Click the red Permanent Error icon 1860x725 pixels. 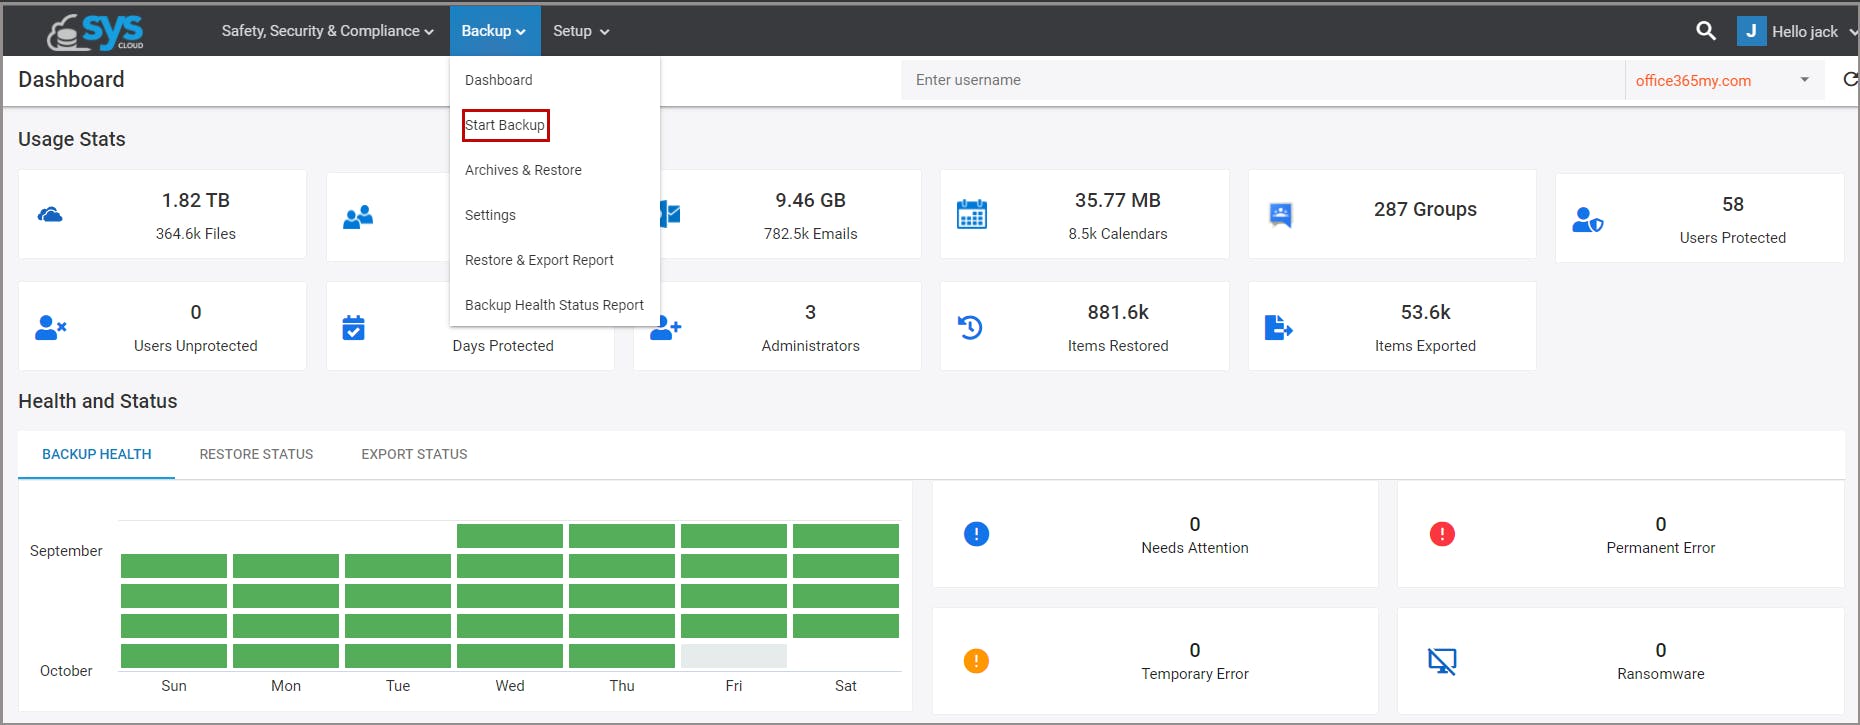pos(1442,534)
